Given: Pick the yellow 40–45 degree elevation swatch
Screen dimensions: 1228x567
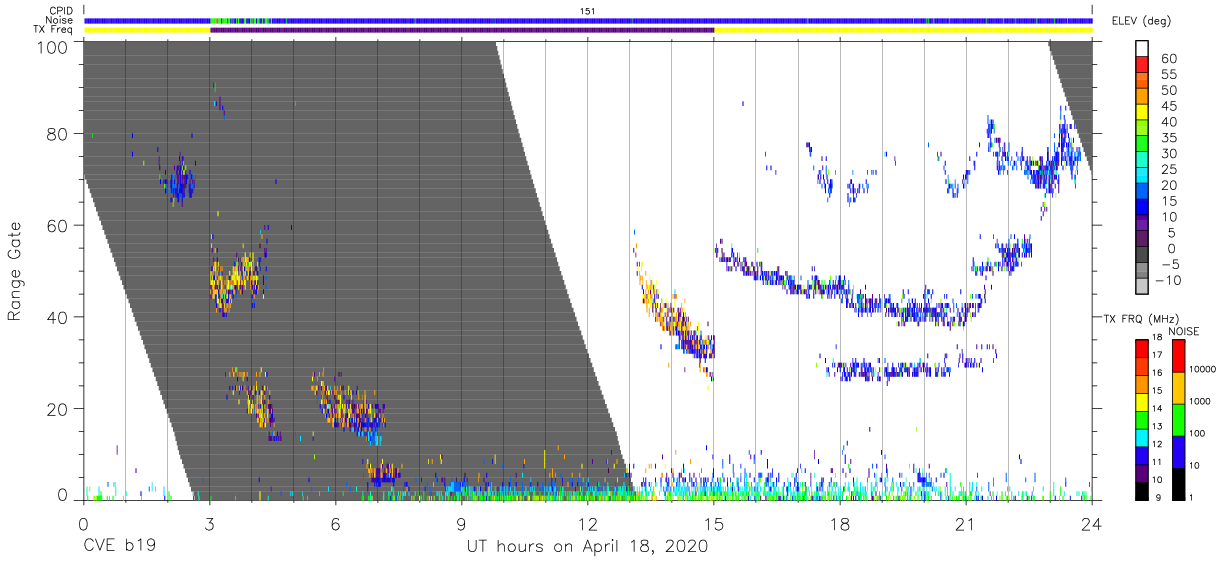Looking at the screenshot, I should pos(1144,114).
